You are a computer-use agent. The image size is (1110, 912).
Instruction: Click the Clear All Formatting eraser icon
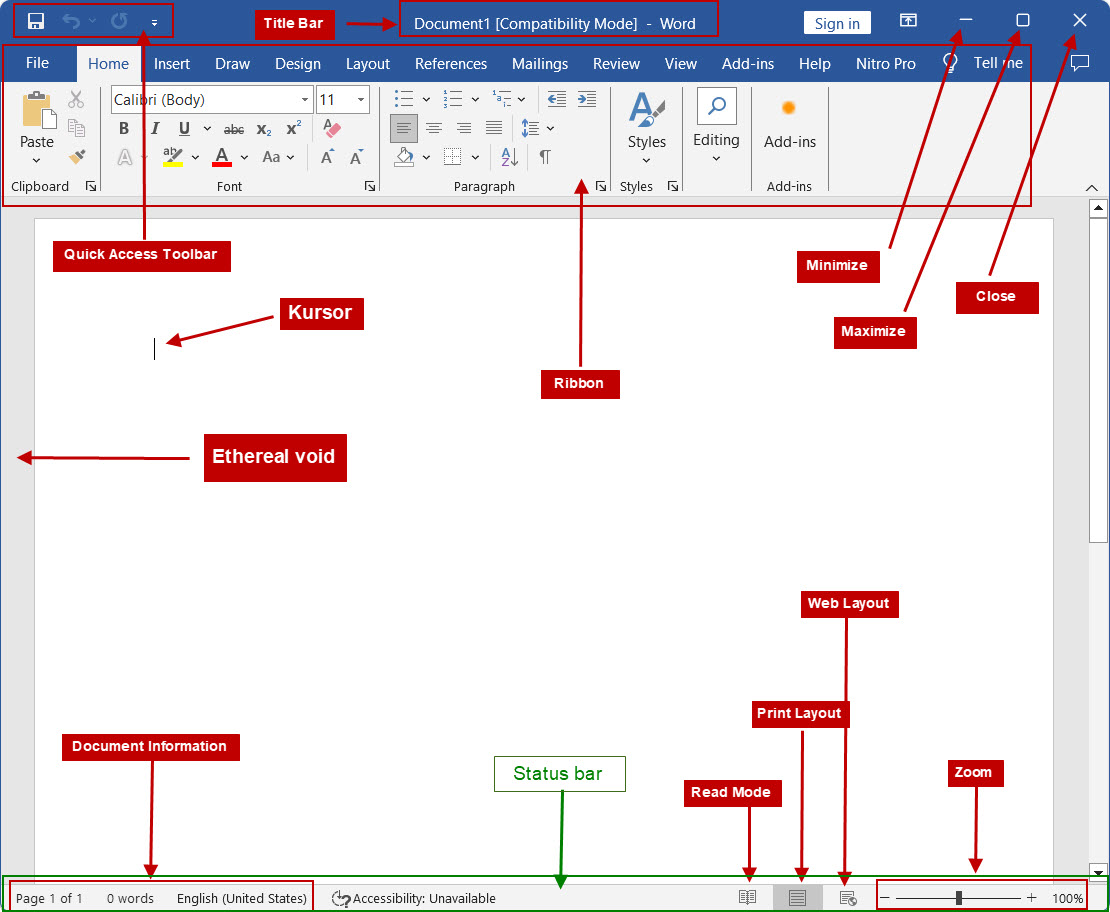coord(333,128)
